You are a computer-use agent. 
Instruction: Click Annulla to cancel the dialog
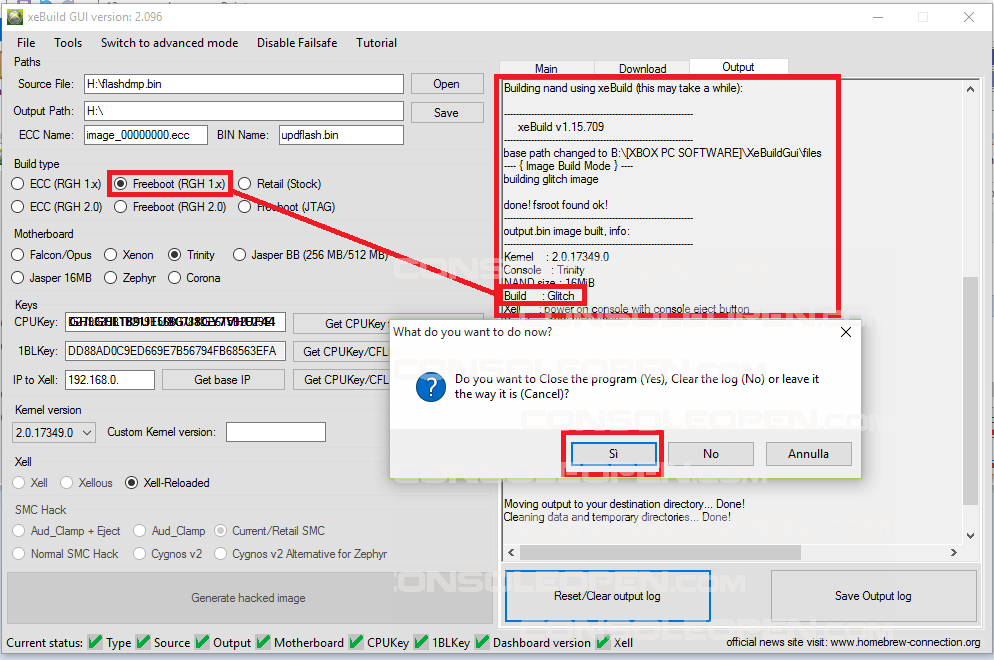(808, 454)
